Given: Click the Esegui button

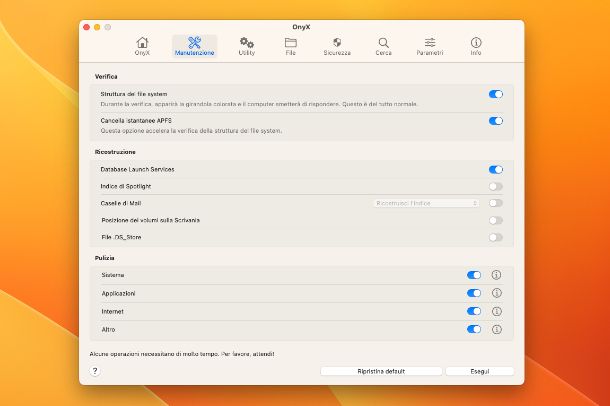Looking at the screenshot, I should pyautogui.click(x=480, y=371).
